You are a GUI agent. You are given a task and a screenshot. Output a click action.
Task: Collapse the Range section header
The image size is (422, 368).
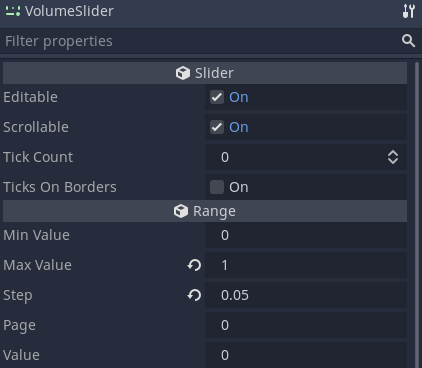pyautogui.click(x=205, y=211)
